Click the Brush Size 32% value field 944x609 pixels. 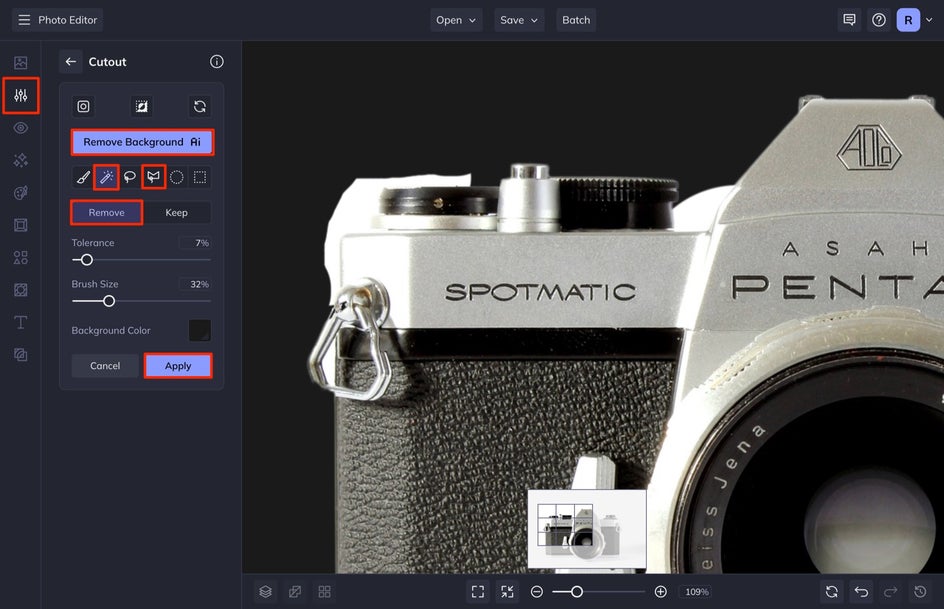[x=195, y=284]
